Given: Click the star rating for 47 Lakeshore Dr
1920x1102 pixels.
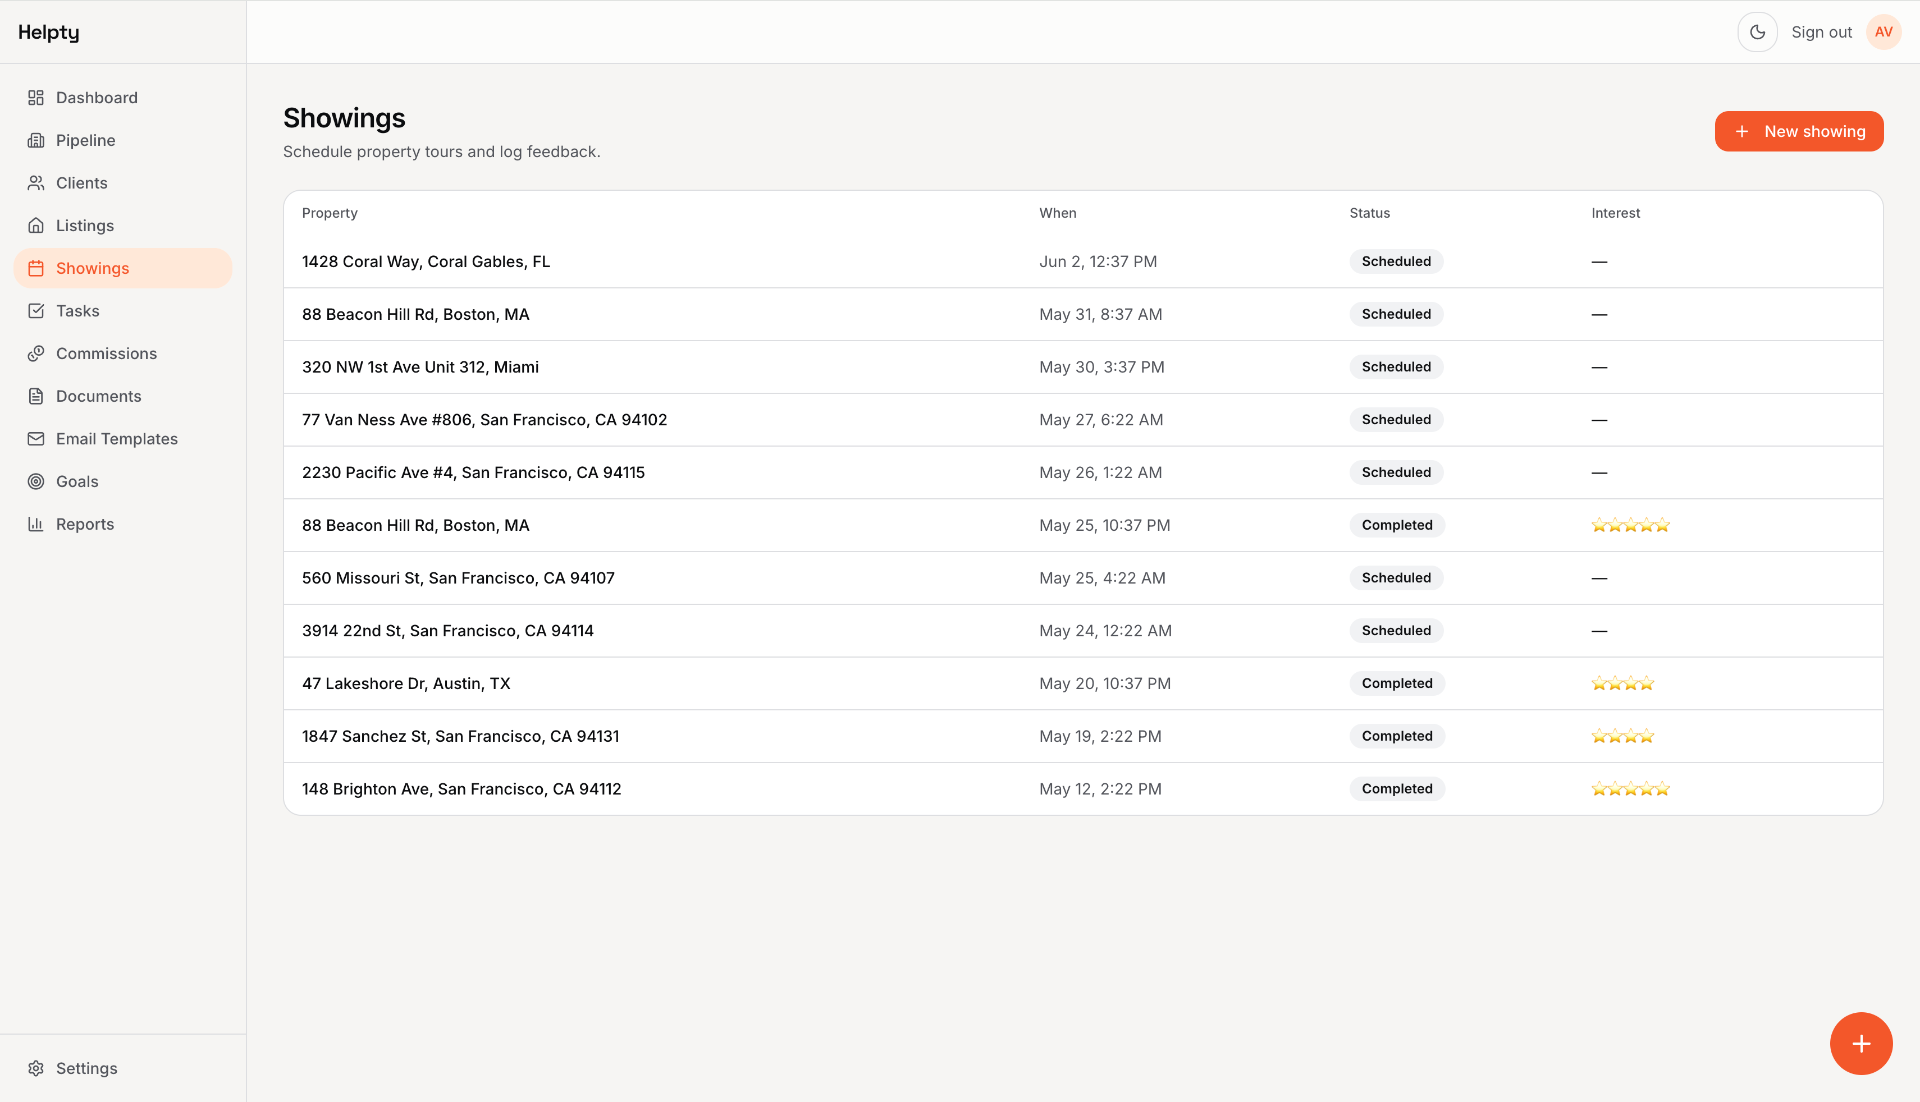Looking at the screenshot, I should [x=1623, y=684].
